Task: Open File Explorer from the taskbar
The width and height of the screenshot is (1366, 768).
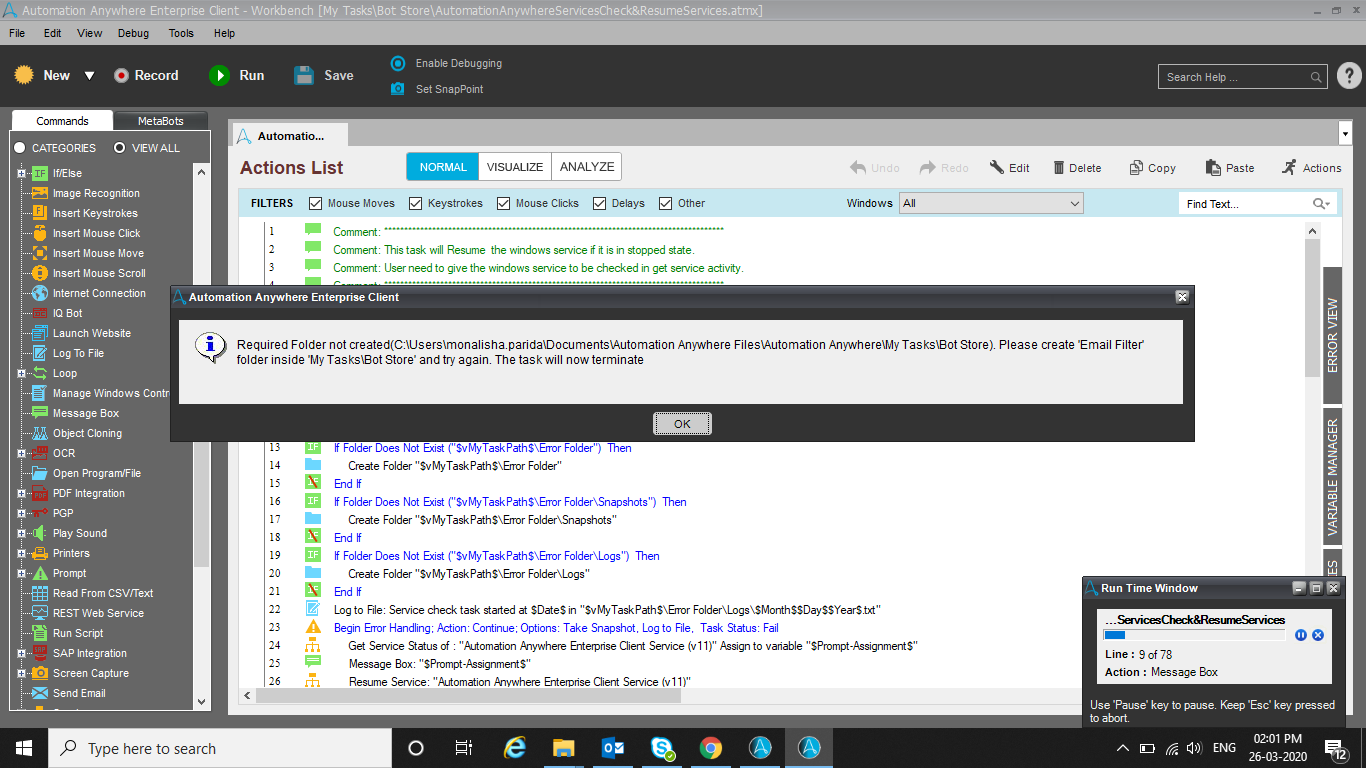Action: [x=564, y=748]
